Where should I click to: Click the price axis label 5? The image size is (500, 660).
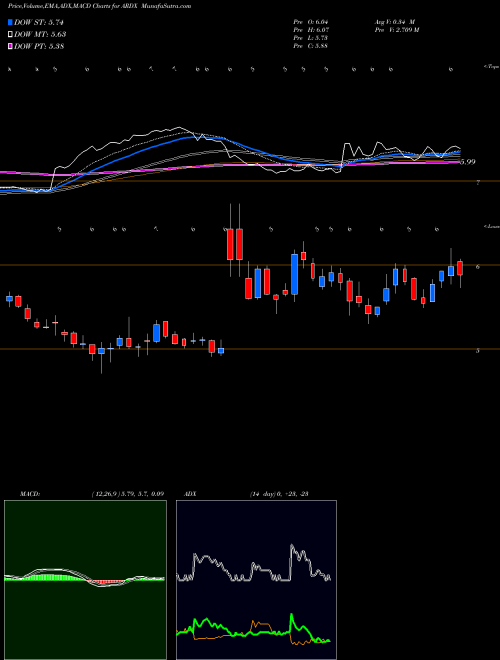(478, 351)
